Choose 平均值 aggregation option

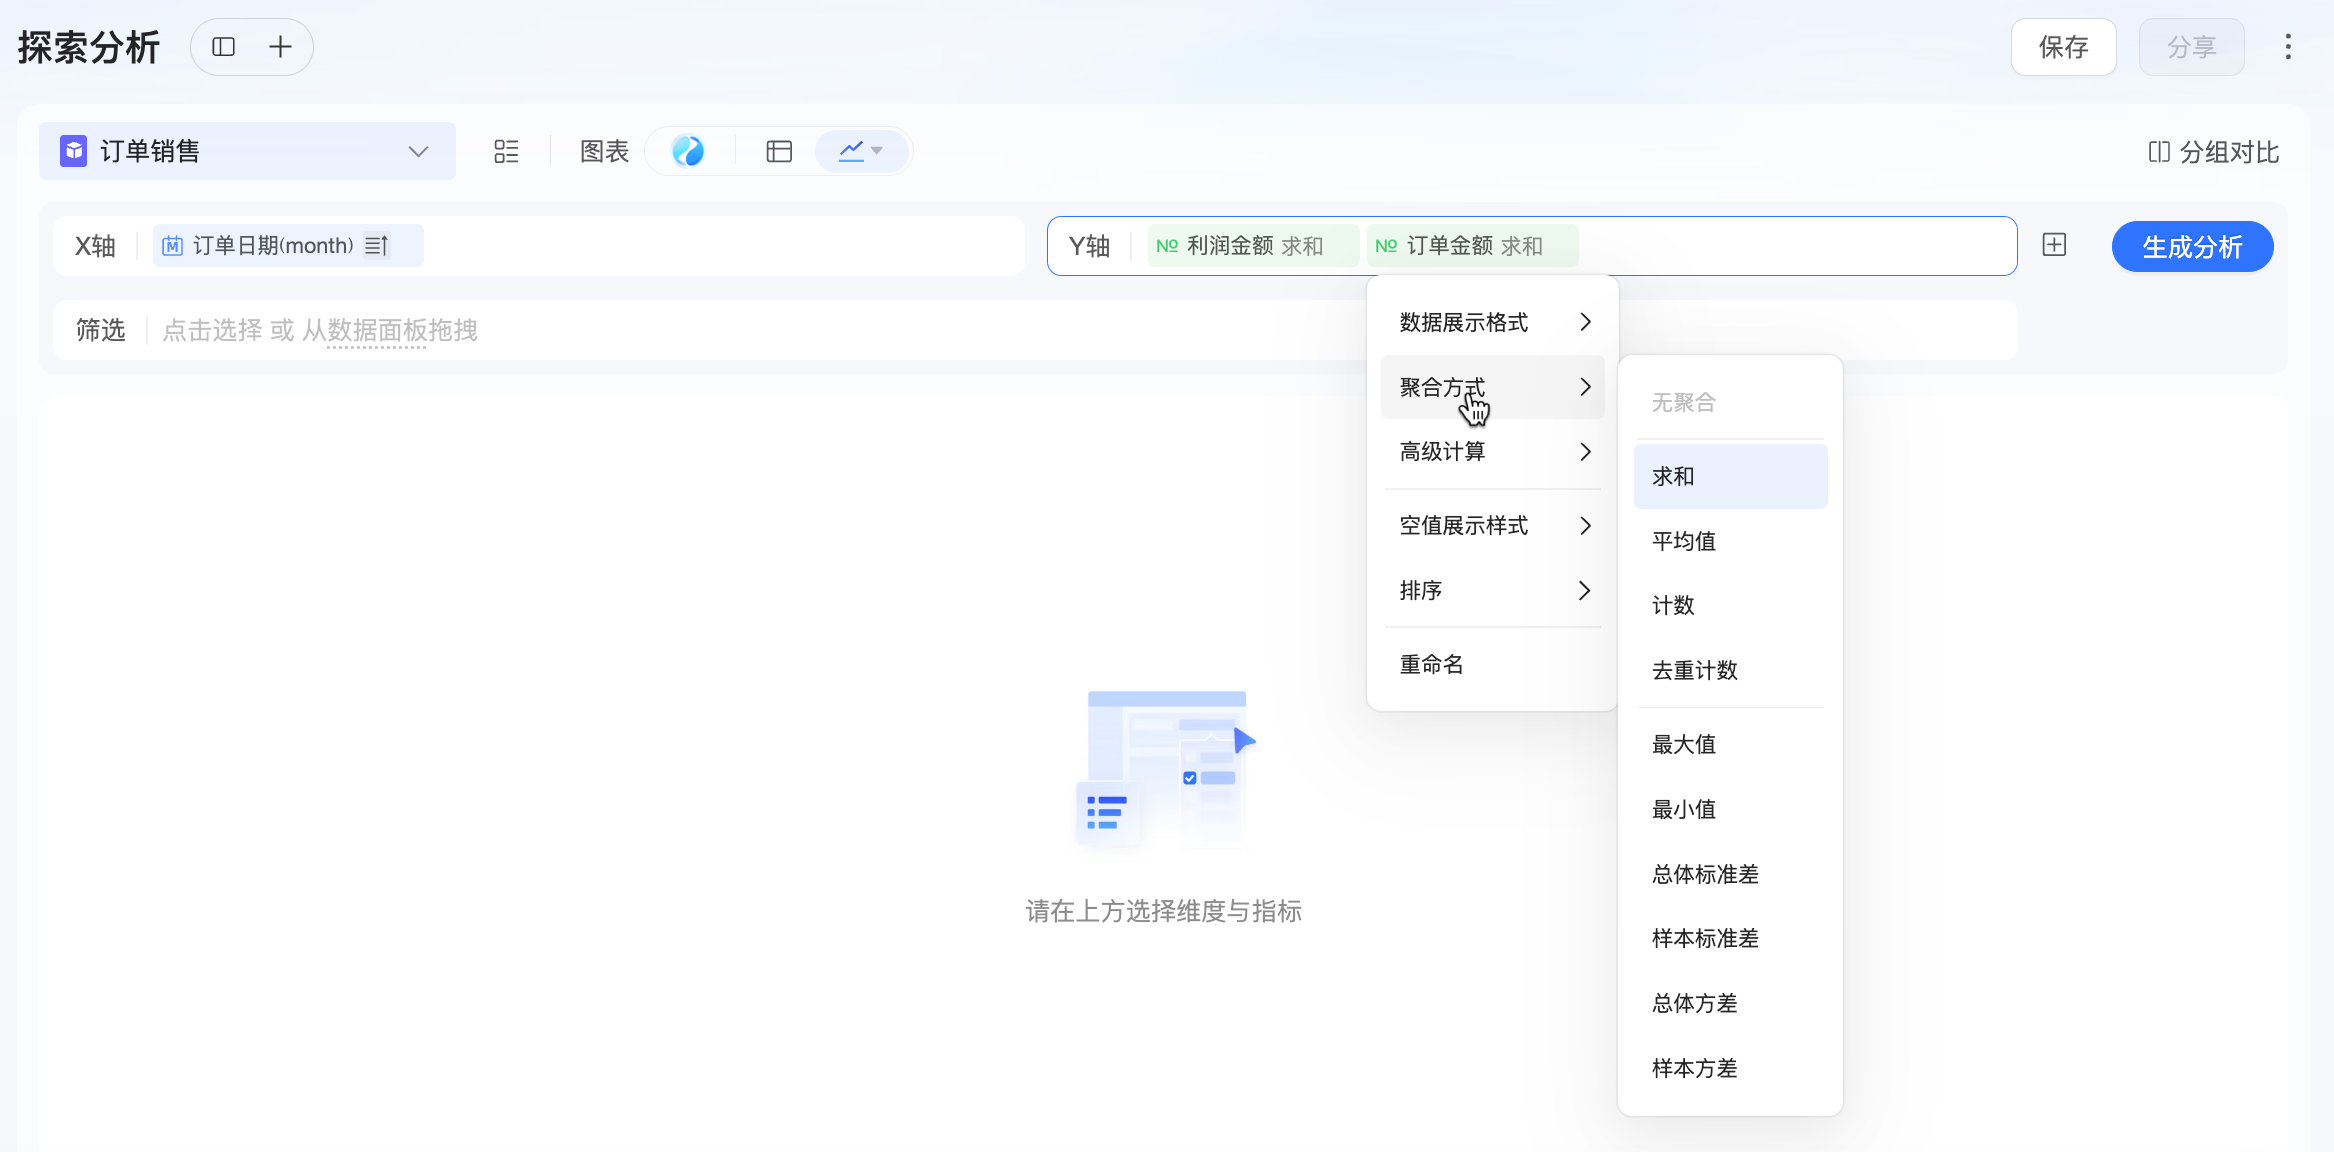click(x=1684, y=541)
